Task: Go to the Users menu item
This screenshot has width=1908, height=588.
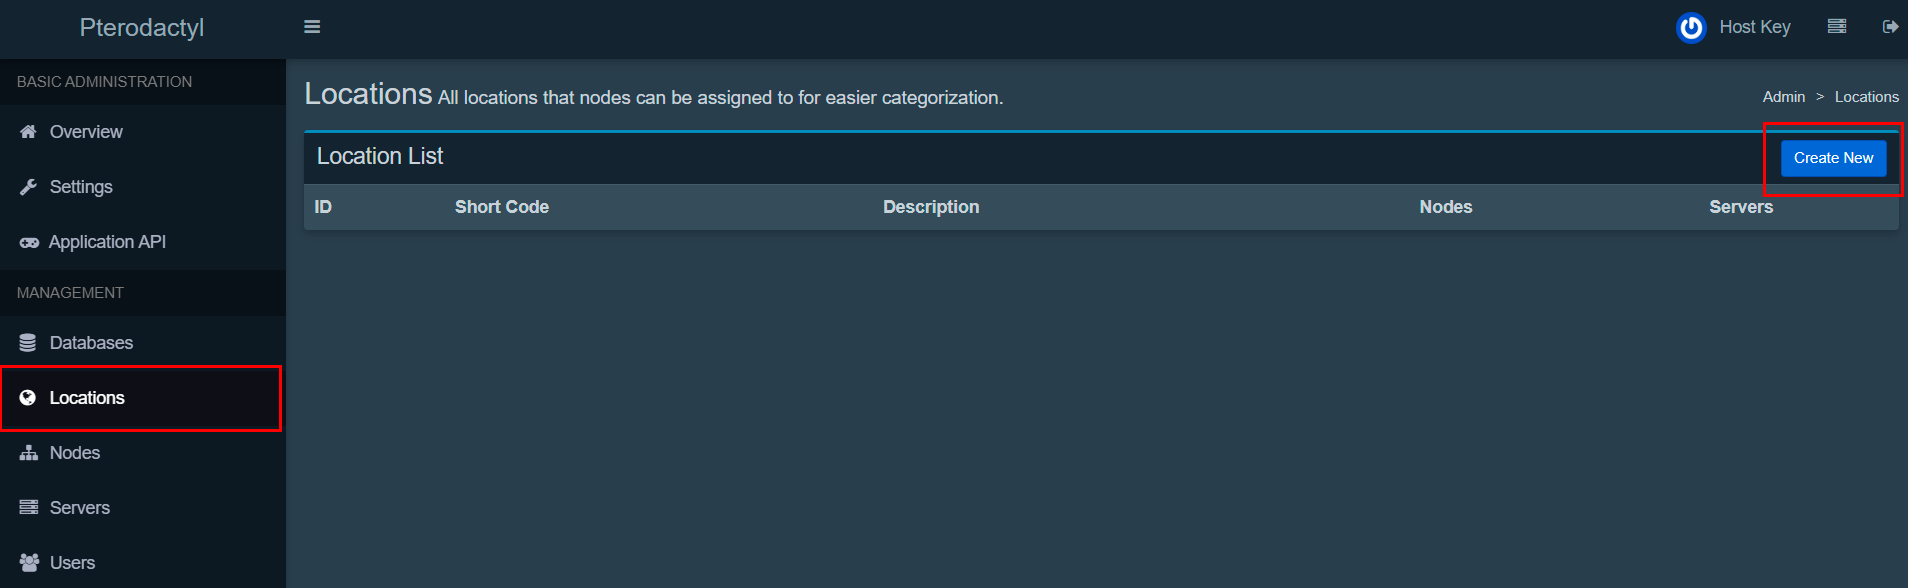Action: click(x=72, y=563)
